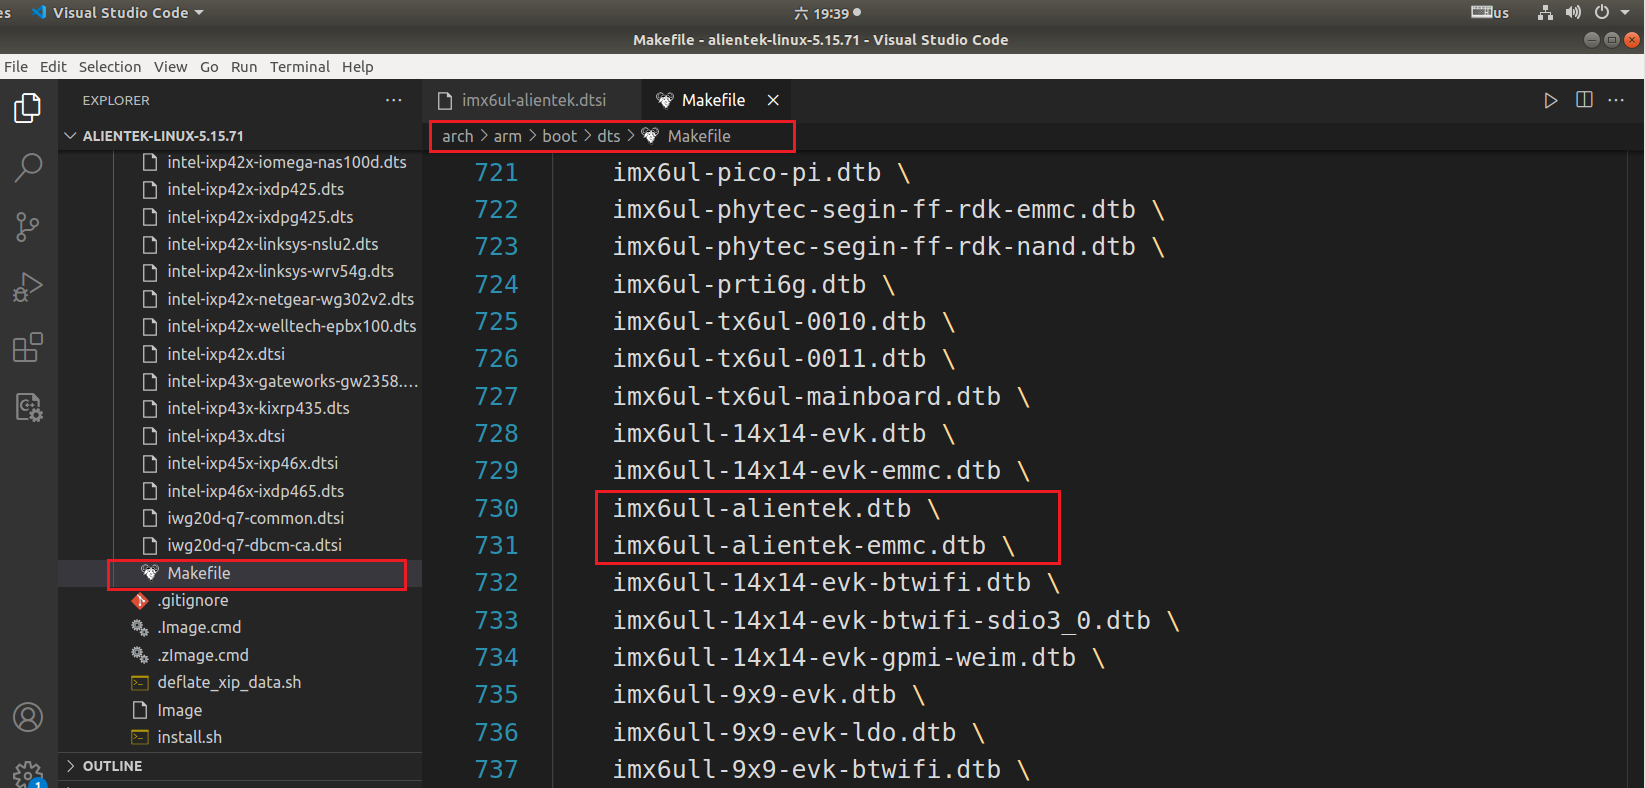This screenshot has height=788, width=1645.
Task: Open the Explorer view in activity bar
Action: 28,107
